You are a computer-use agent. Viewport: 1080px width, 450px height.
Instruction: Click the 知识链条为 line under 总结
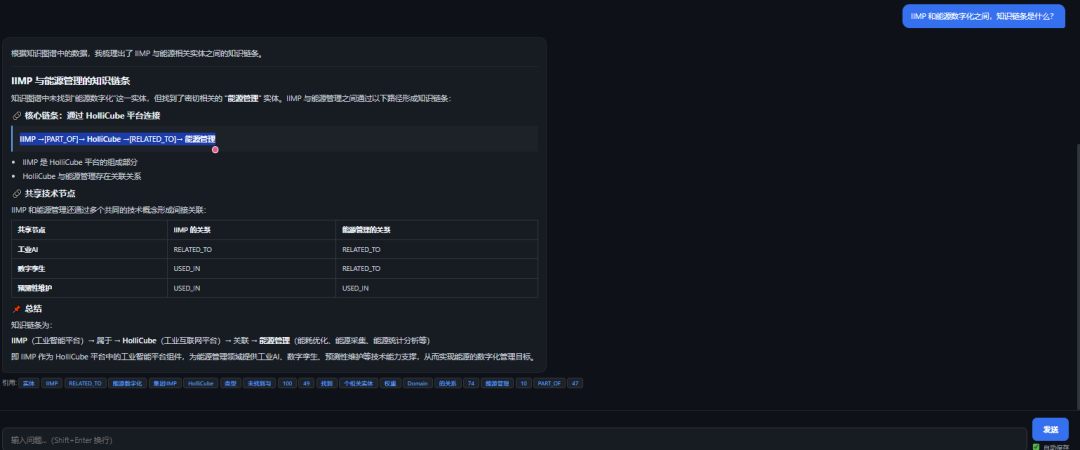point(32,325)
